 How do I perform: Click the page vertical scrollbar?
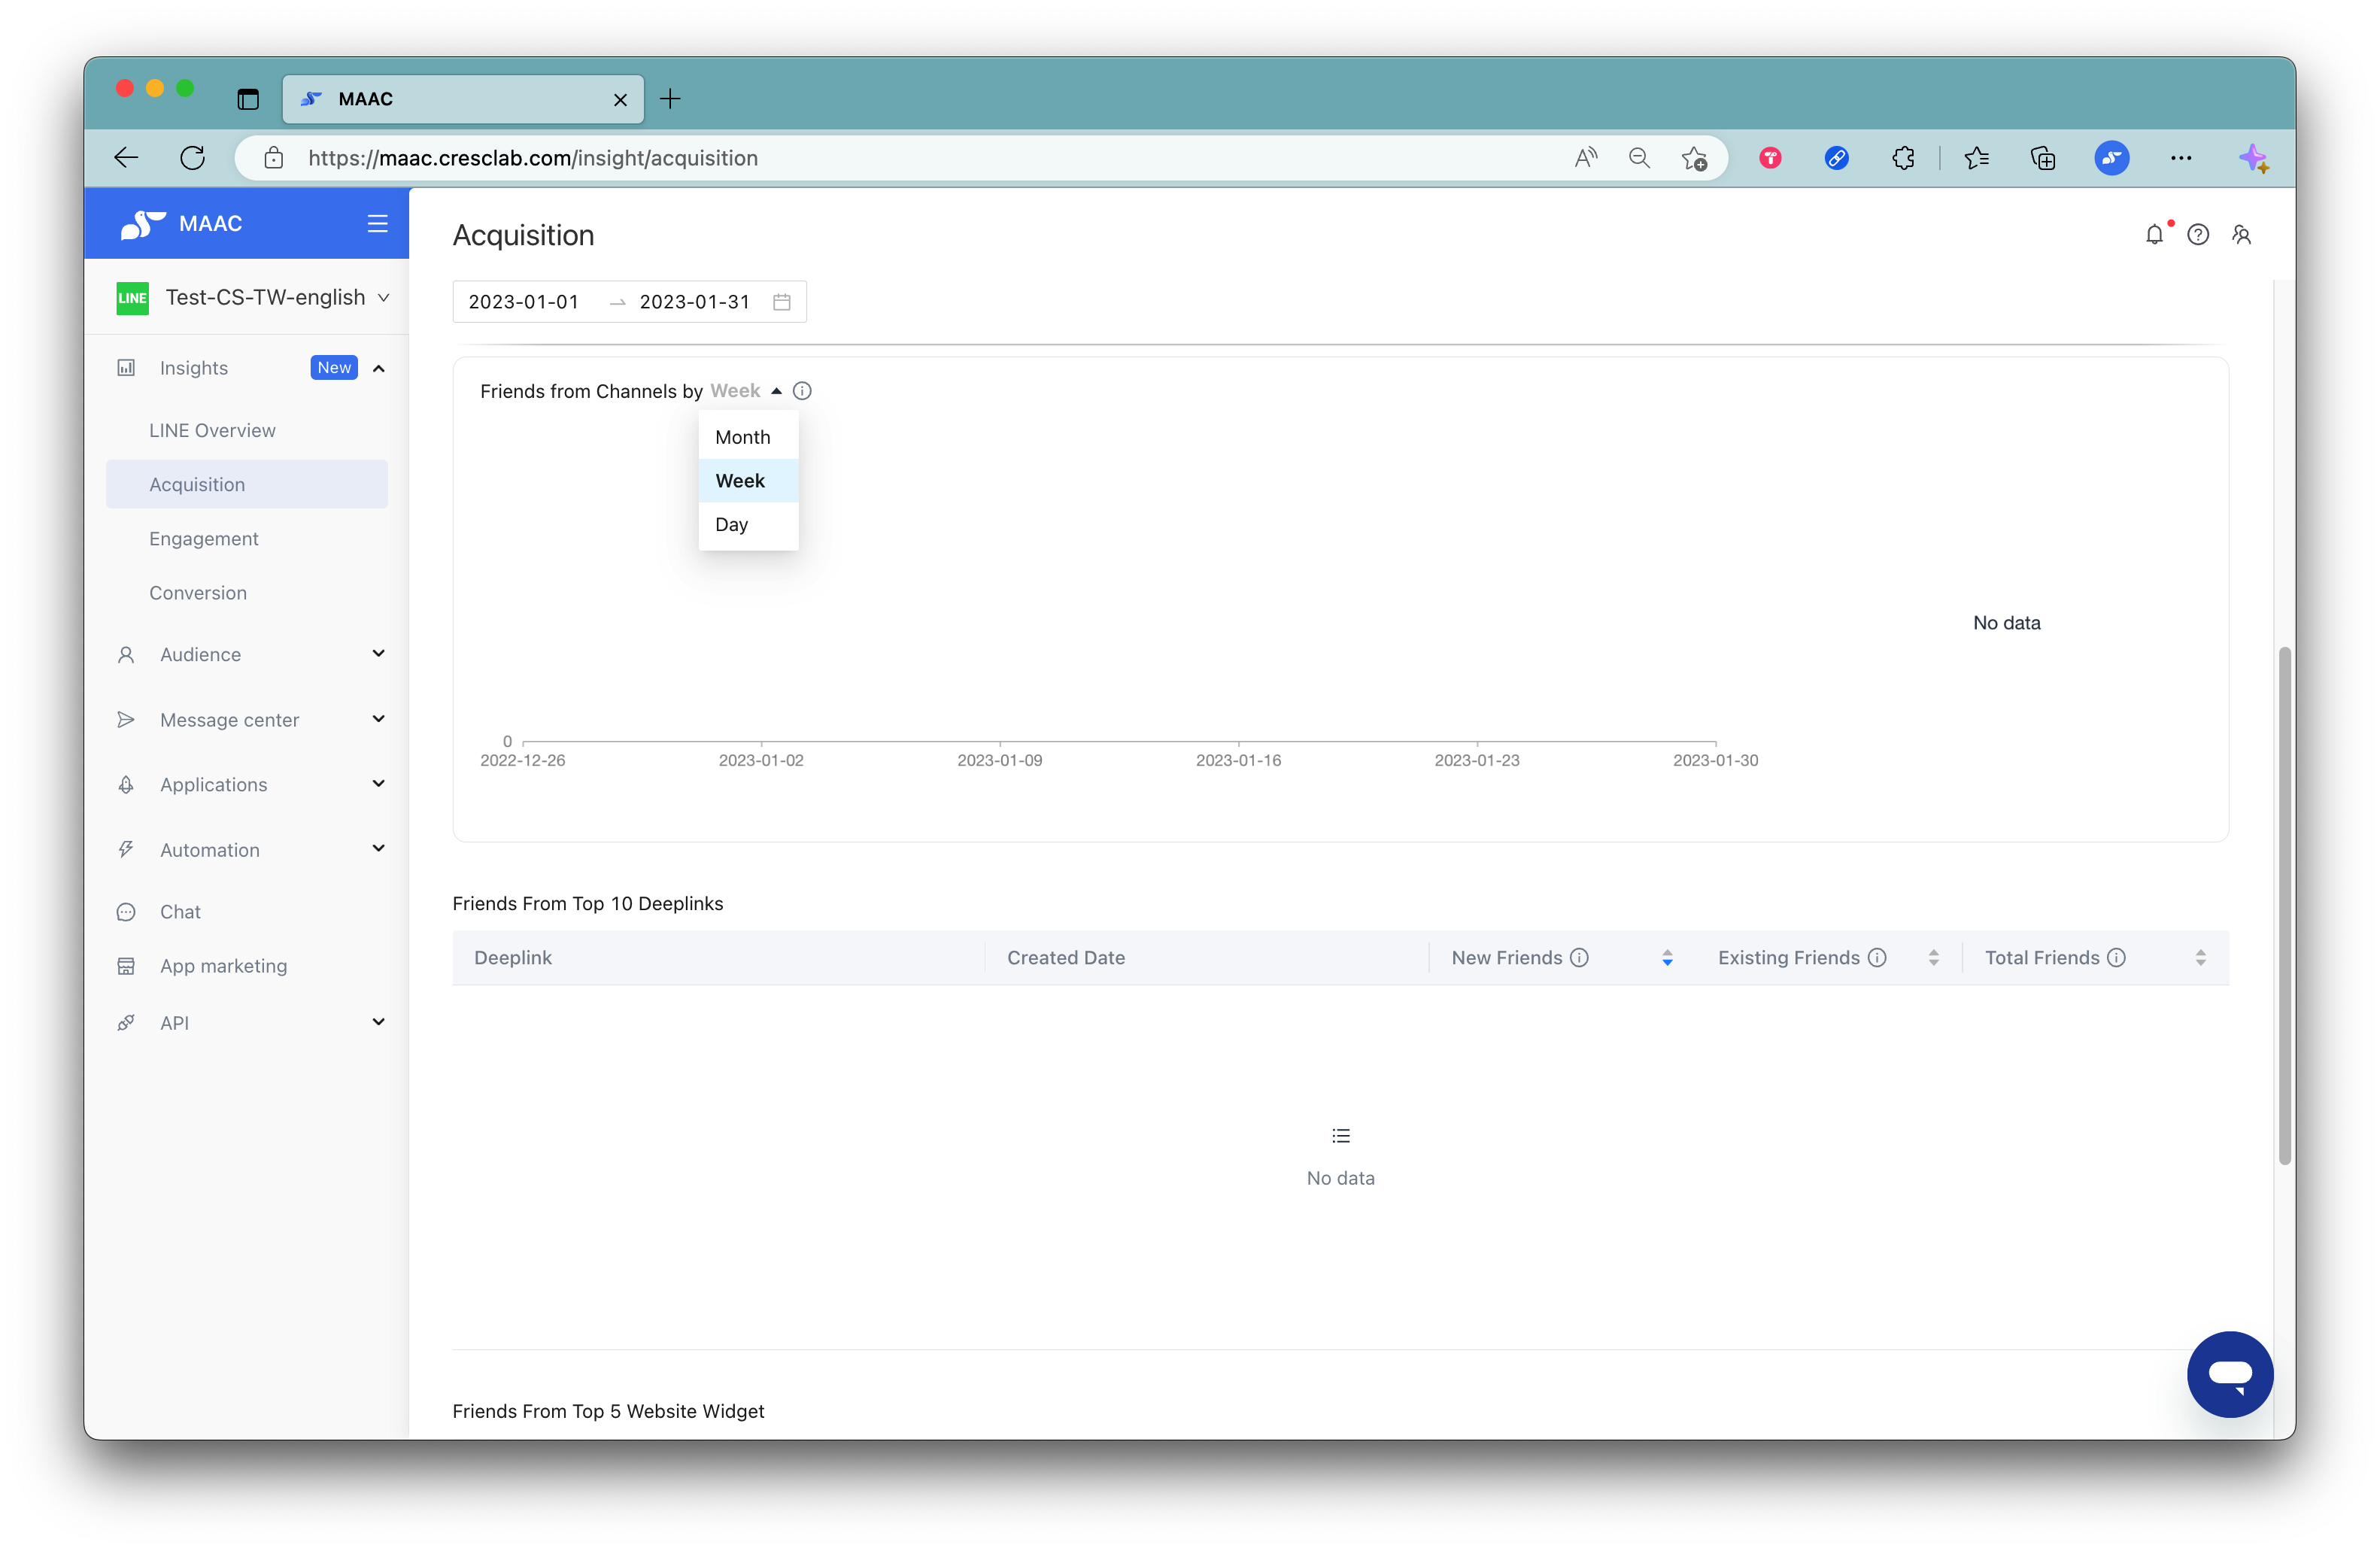pos(2284,906)
